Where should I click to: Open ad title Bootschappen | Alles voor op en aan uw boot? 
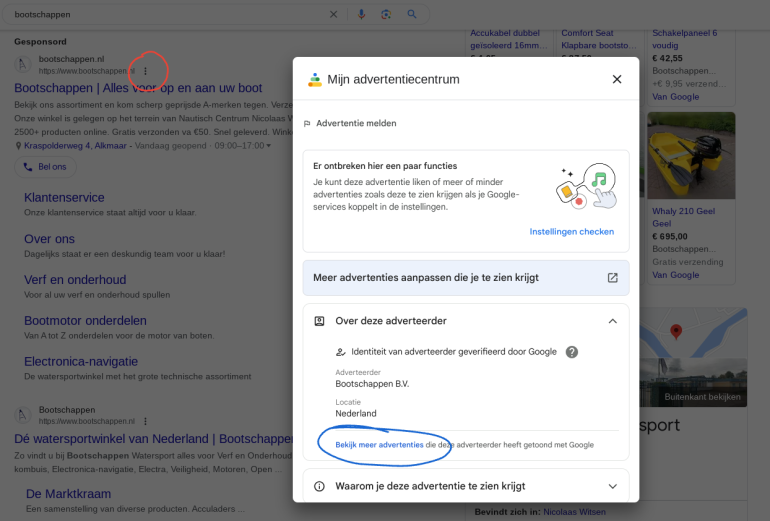click(138, 88)
